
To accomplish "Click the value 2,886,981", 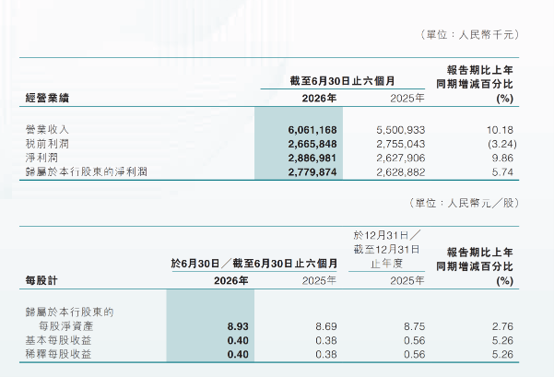I will tap(312, 158).
